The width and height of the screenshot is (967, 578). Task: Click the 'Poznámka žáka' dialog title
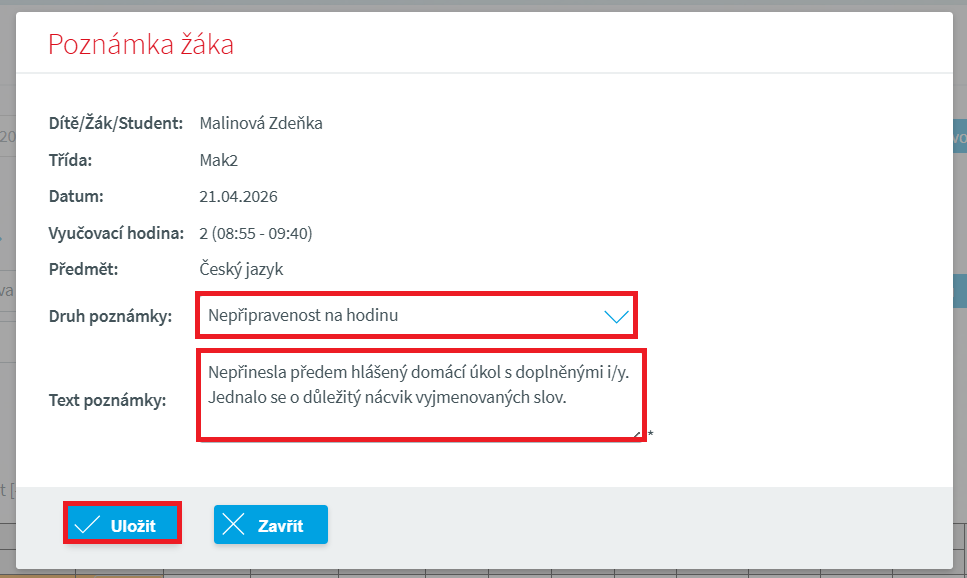tap(141, 44)
